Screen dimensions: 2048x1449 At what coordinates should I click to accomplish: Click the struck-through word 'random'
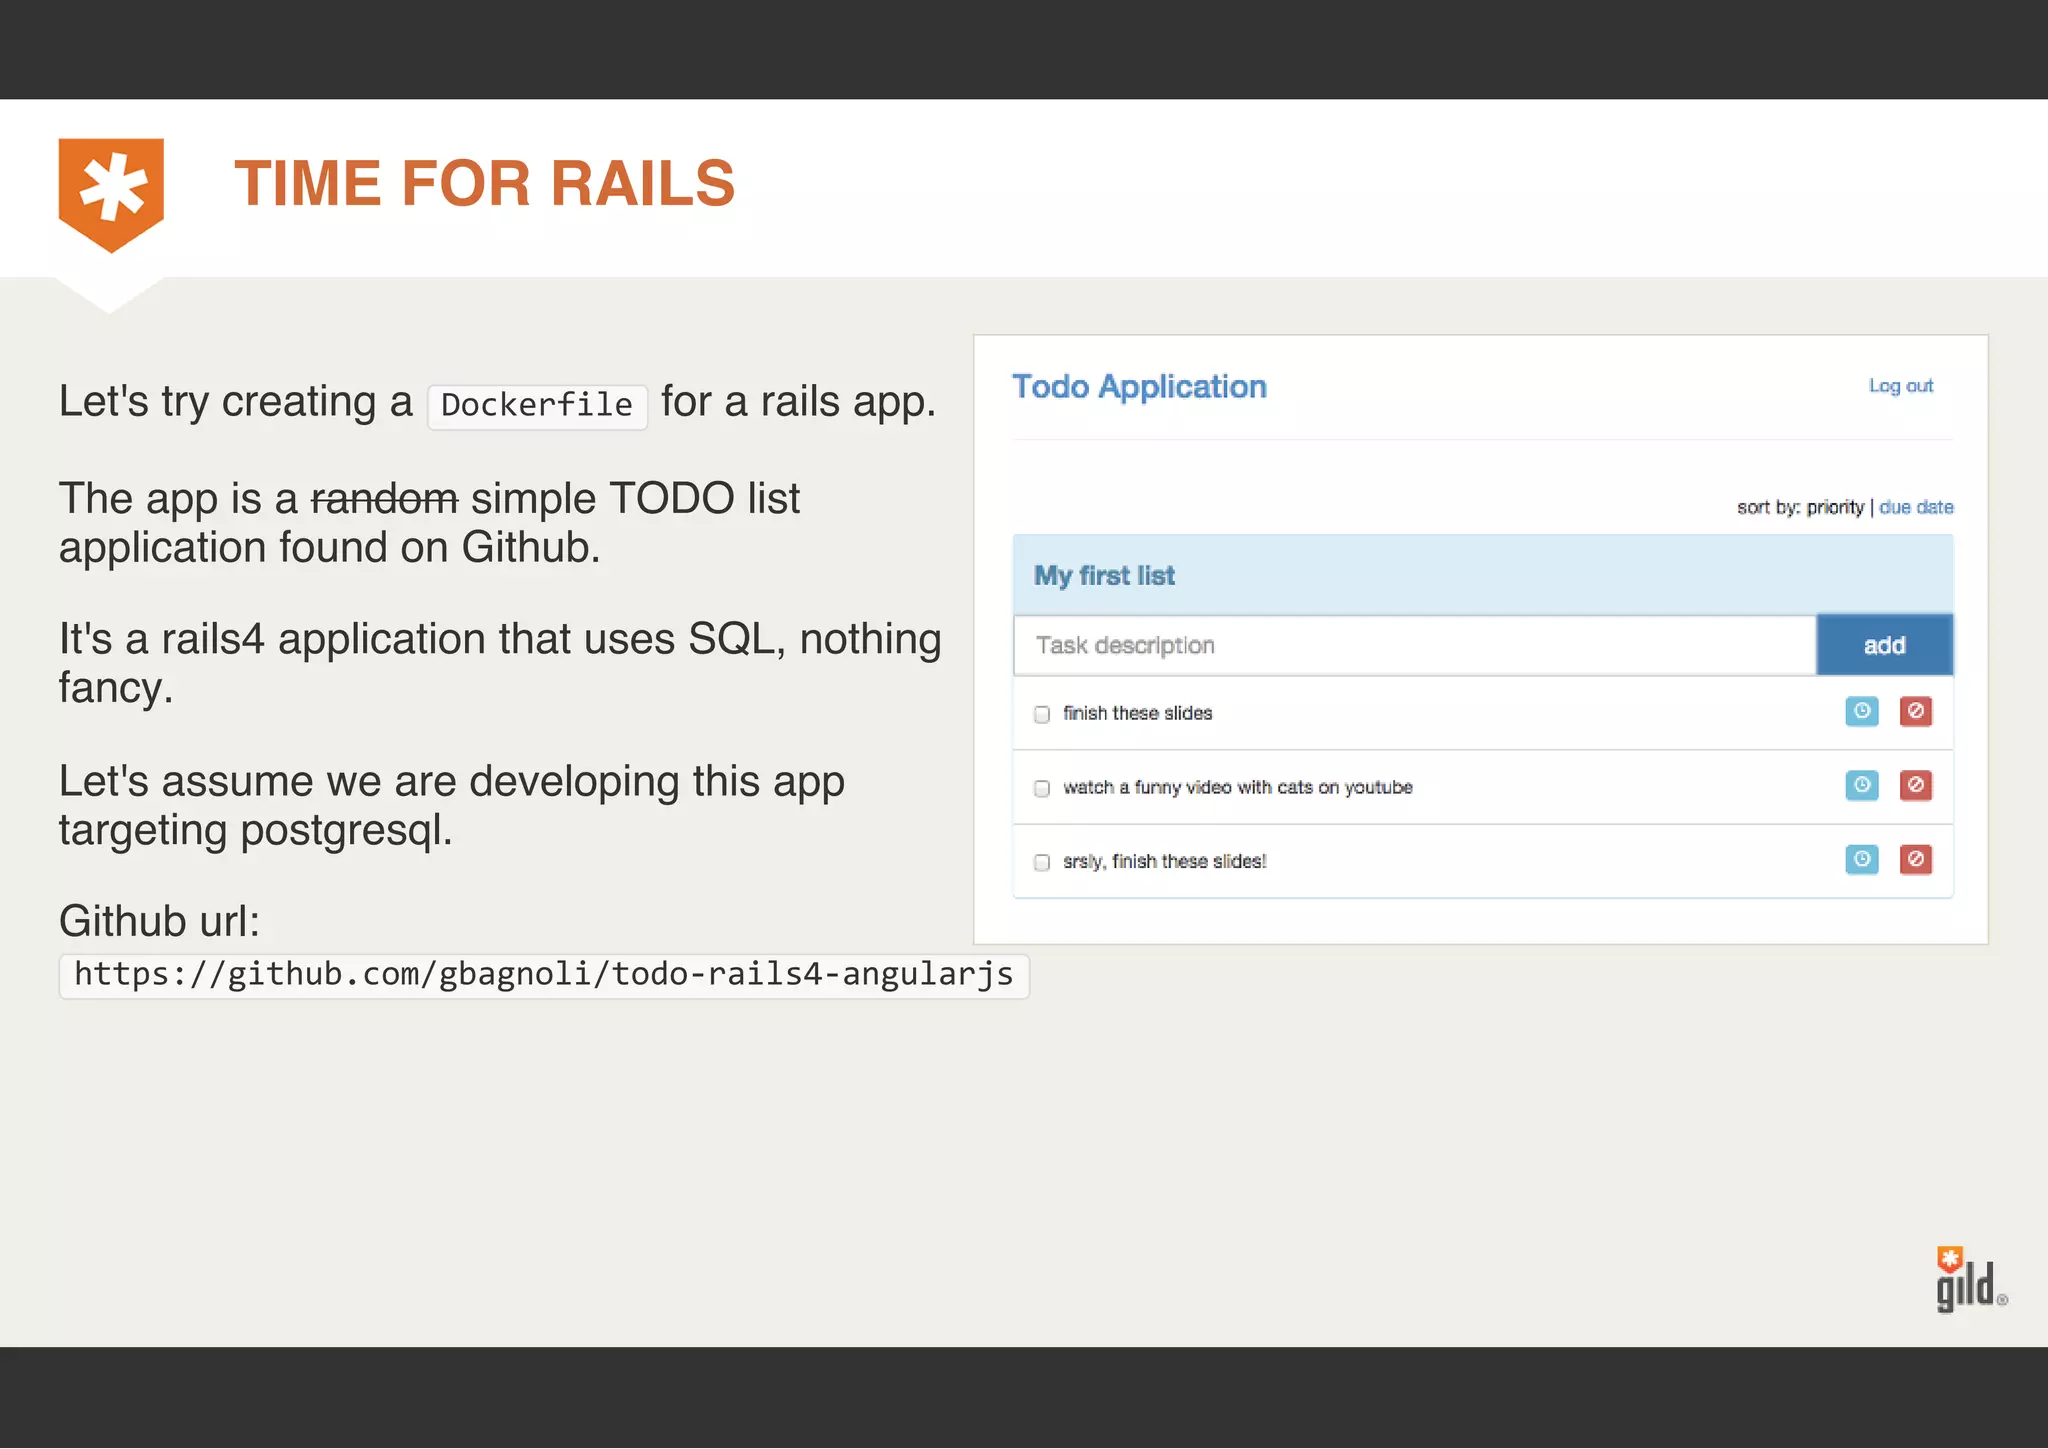click(x=385, y=498)
